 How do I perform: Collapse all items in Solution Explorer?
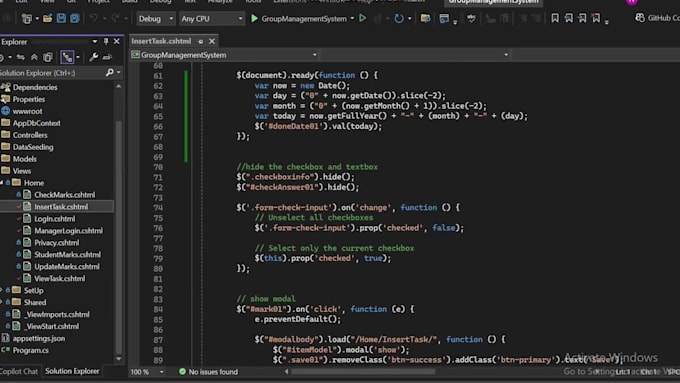pos(34,57)
